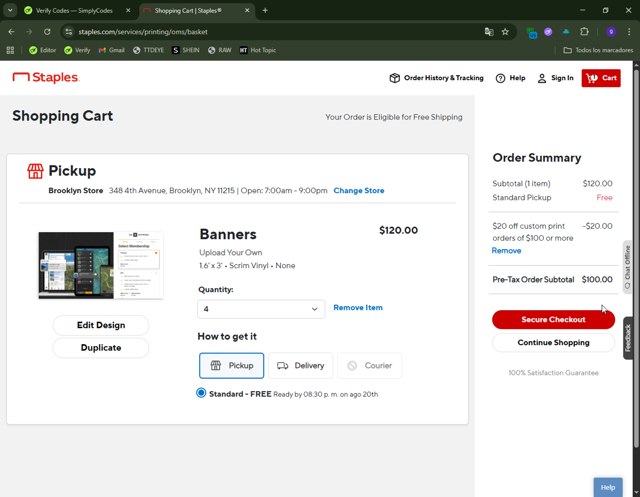
Task: Remove the $20 off coupon
Action: (x=506, y=251)
